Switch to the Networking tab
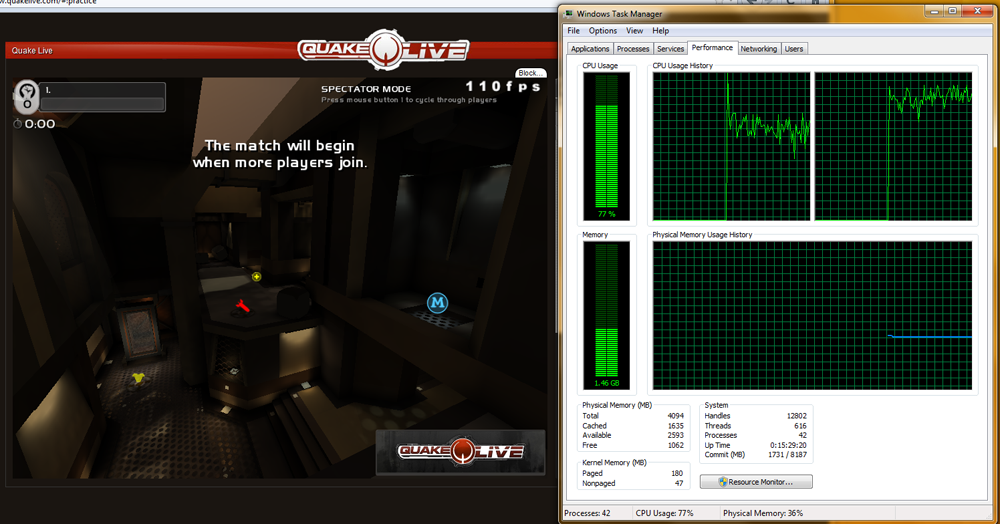Viewport: 1000px width, 524px height. pyautogui.click(x=759, y=49)
